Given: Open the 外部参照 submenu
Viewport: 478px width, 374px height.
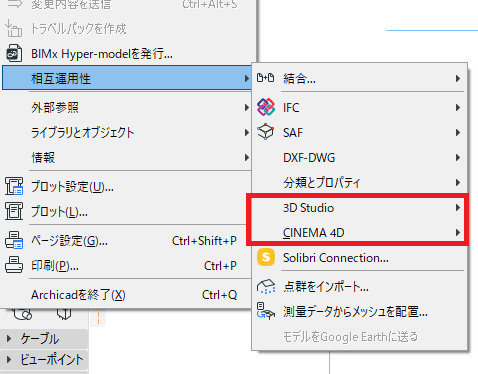Looking at the screenshot, I should 127,107.
